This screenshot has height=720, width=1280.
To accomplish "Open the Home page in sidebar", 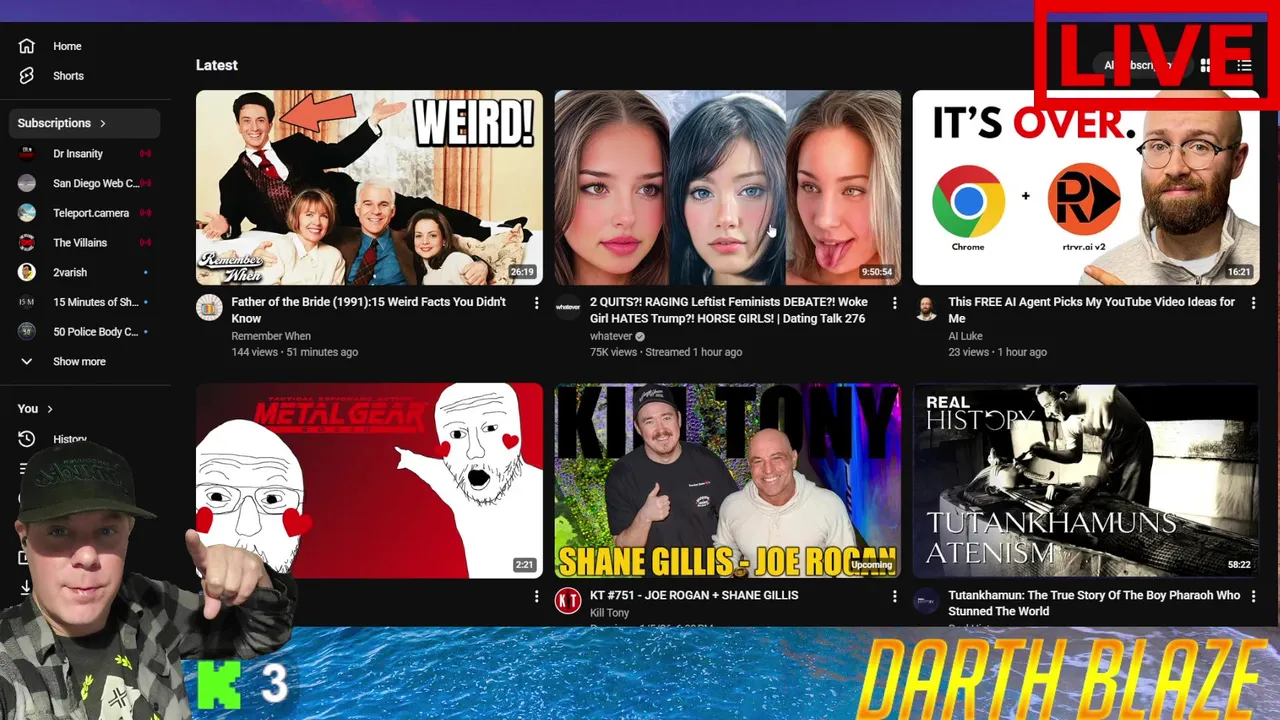I will click(84, 46).
